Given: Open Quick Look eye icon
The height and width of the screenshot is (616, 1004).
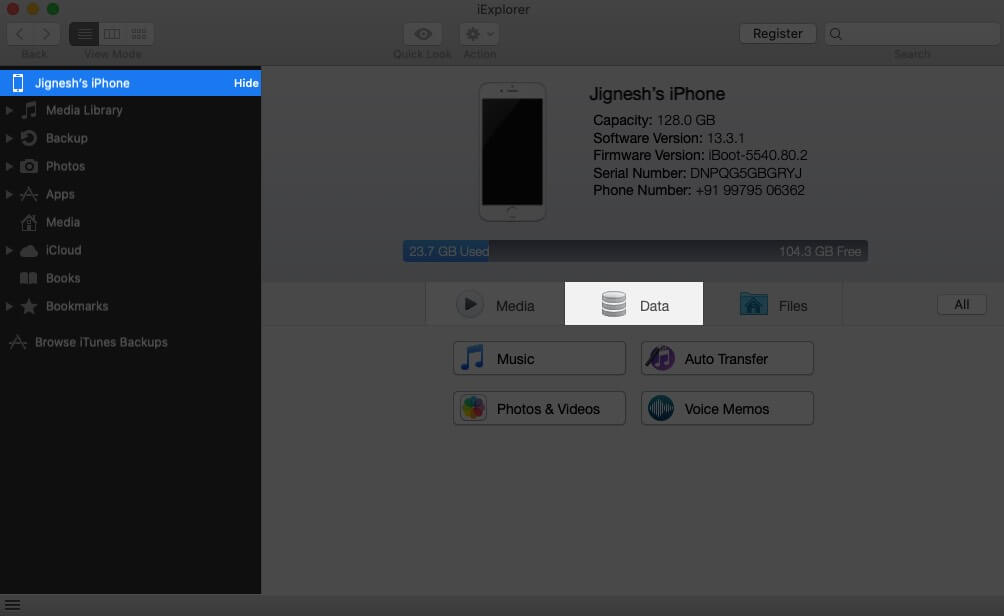Looking at the screenshot, I should tap(423, 34).
